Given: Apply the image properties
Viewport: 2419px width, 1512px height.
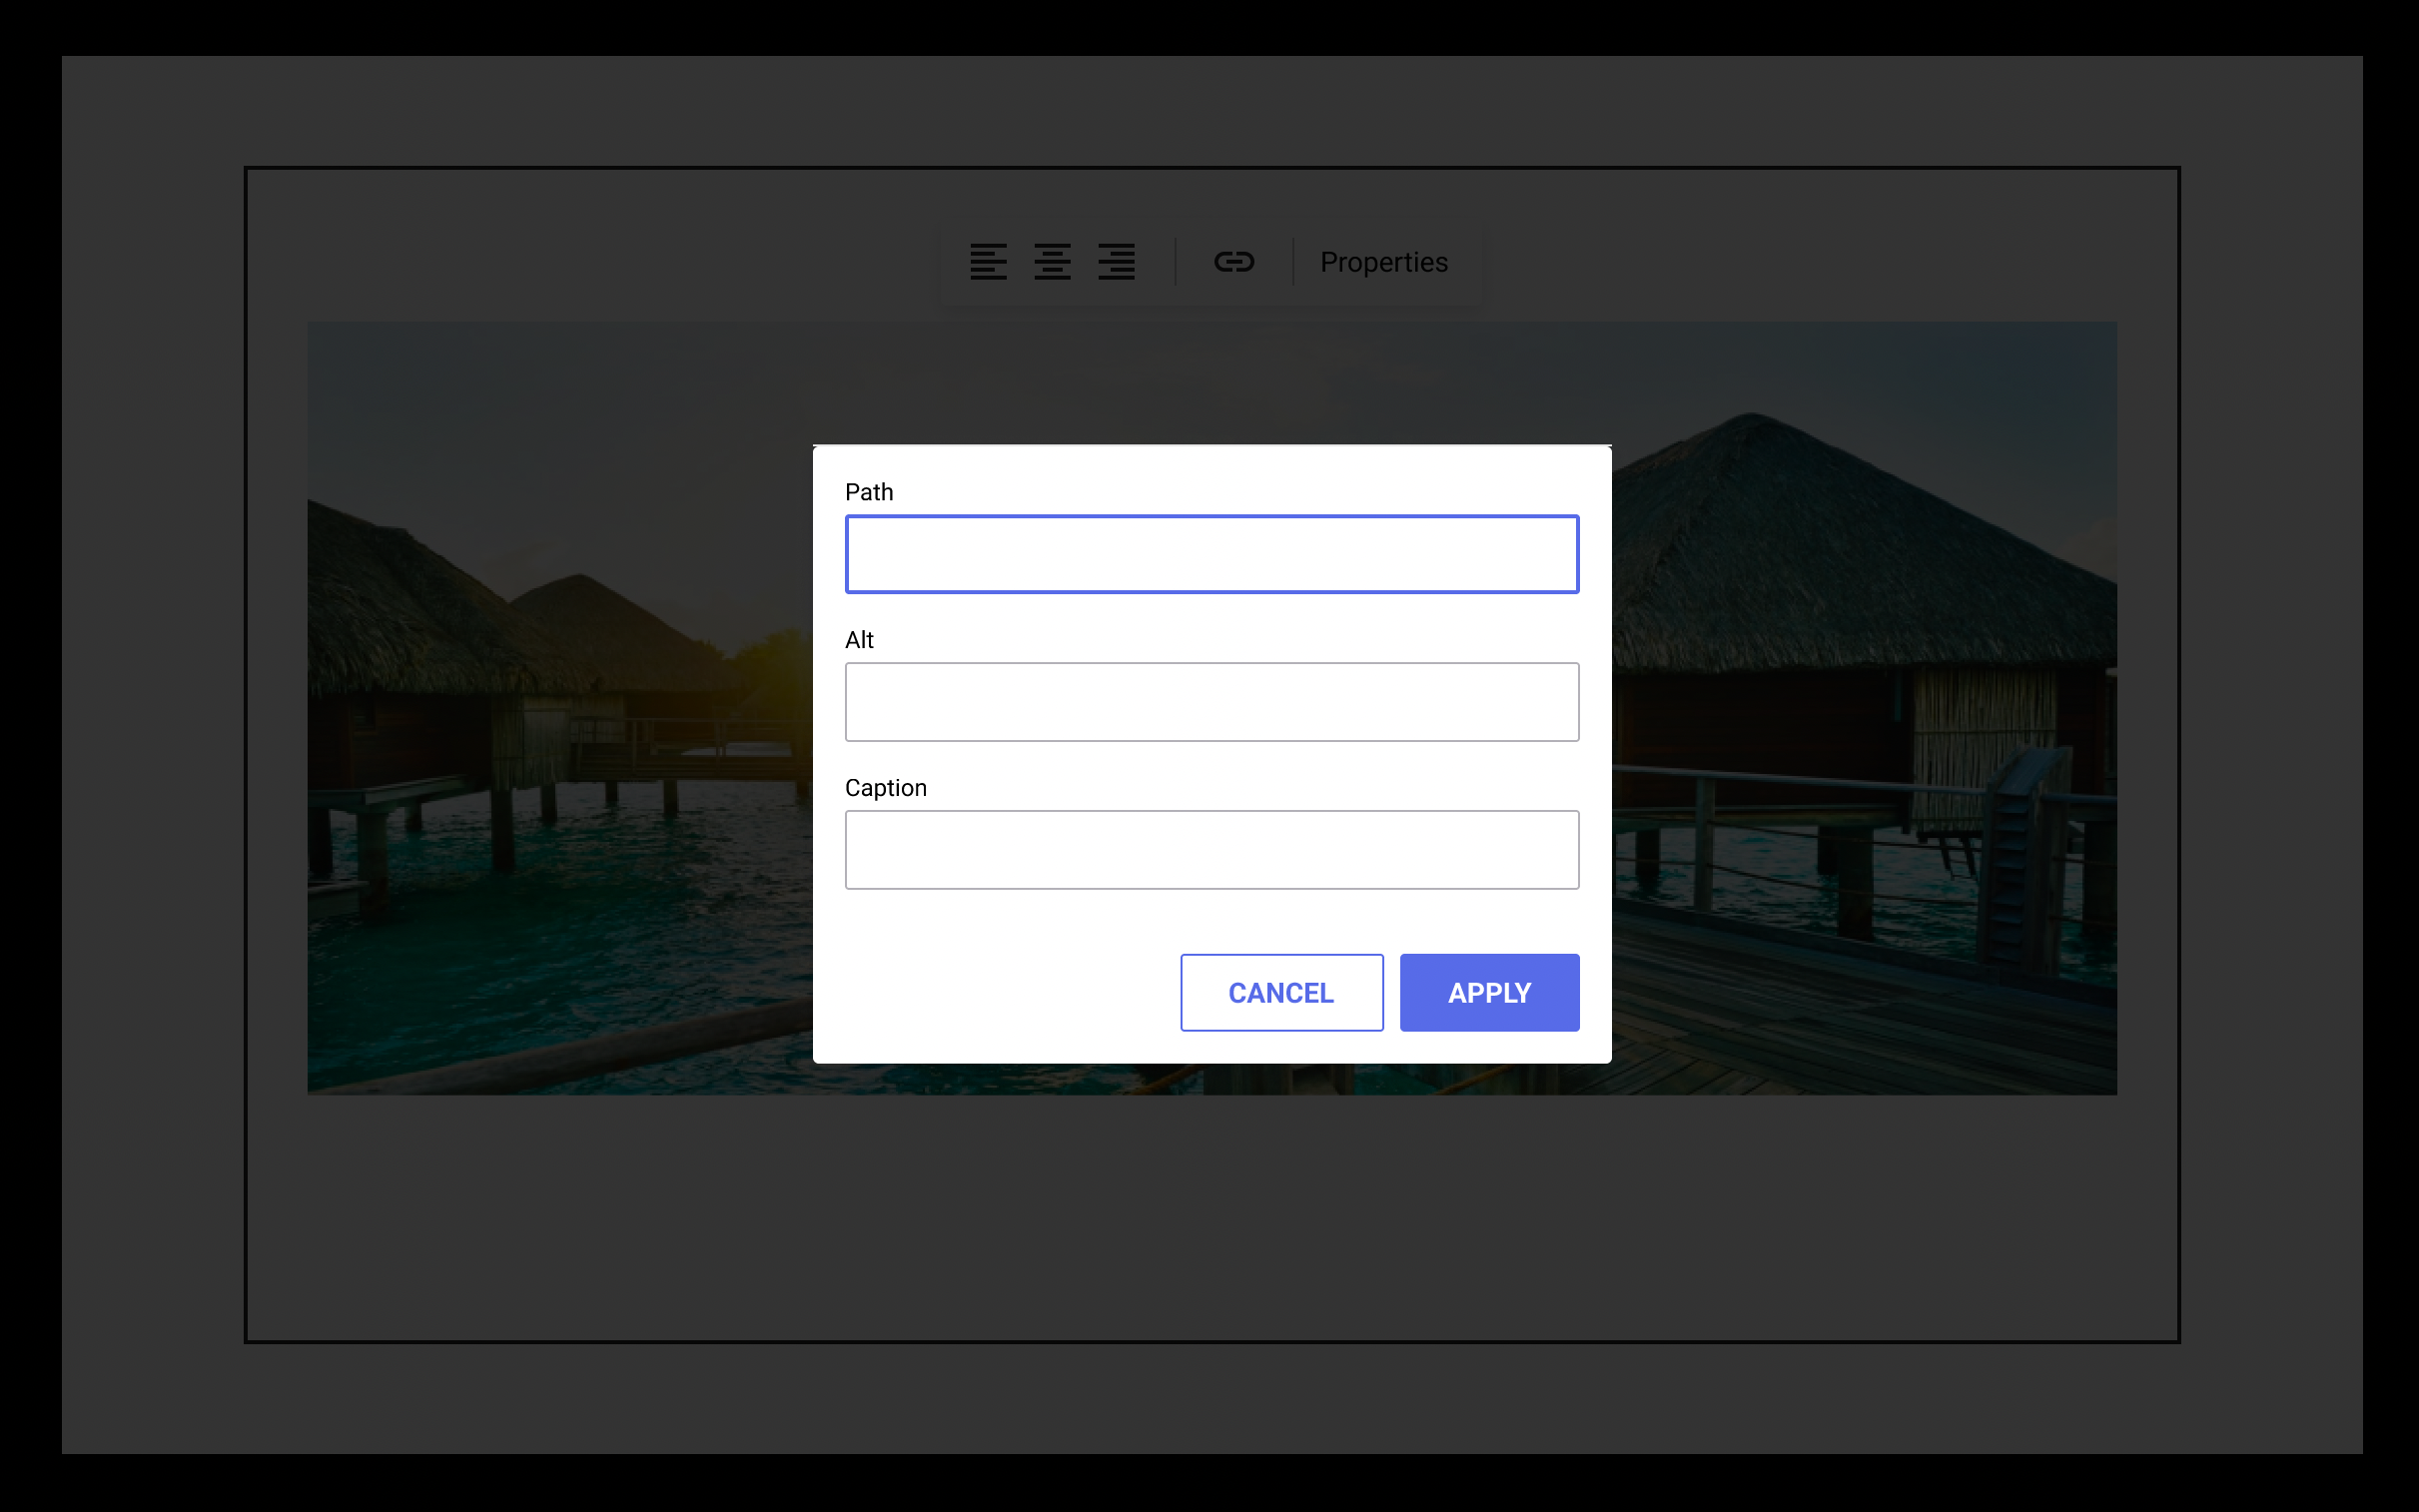Looking at the screenshot, I should click(1489, 992).
